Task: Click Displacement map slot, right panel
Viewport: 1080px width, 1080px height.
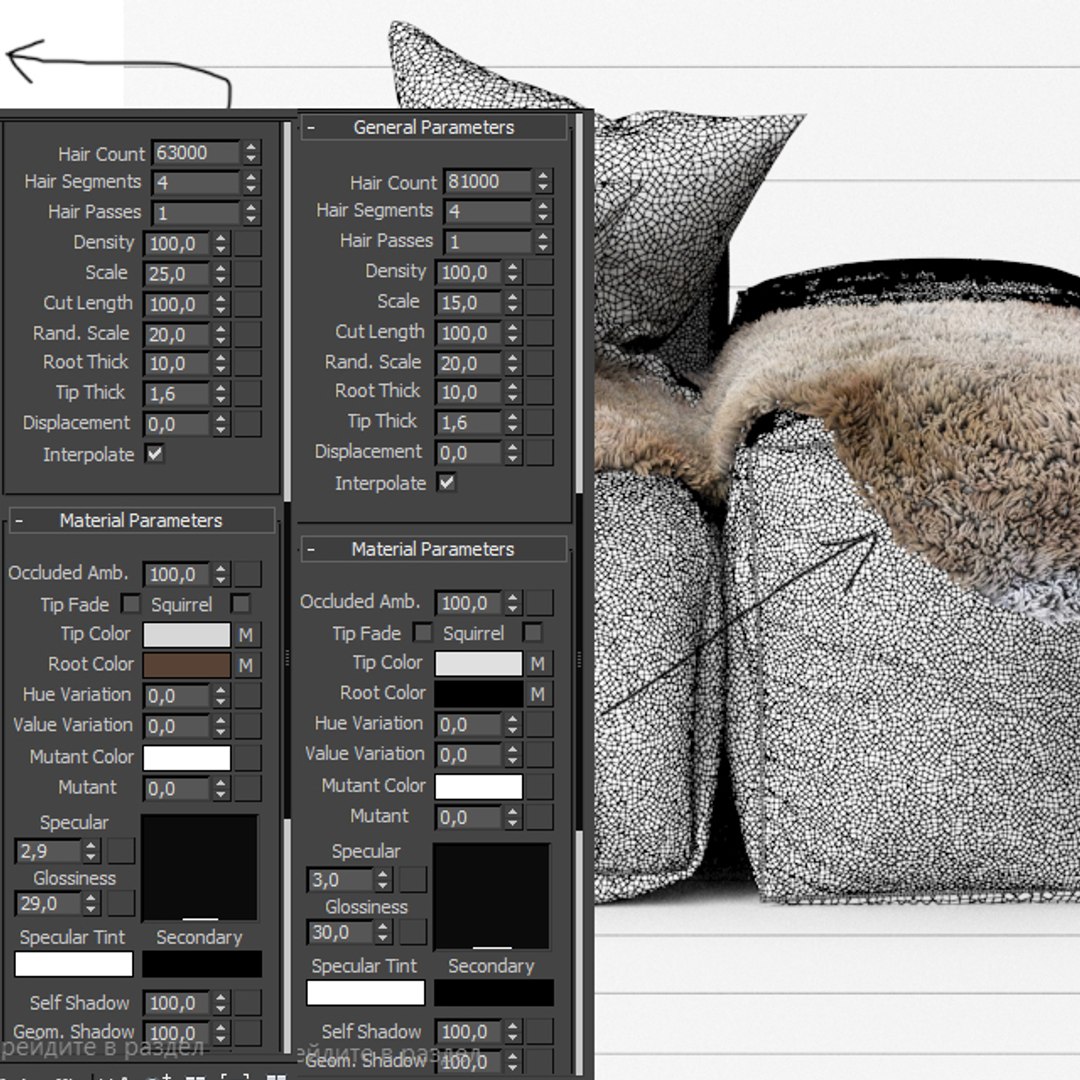Action: click(540, 453)
